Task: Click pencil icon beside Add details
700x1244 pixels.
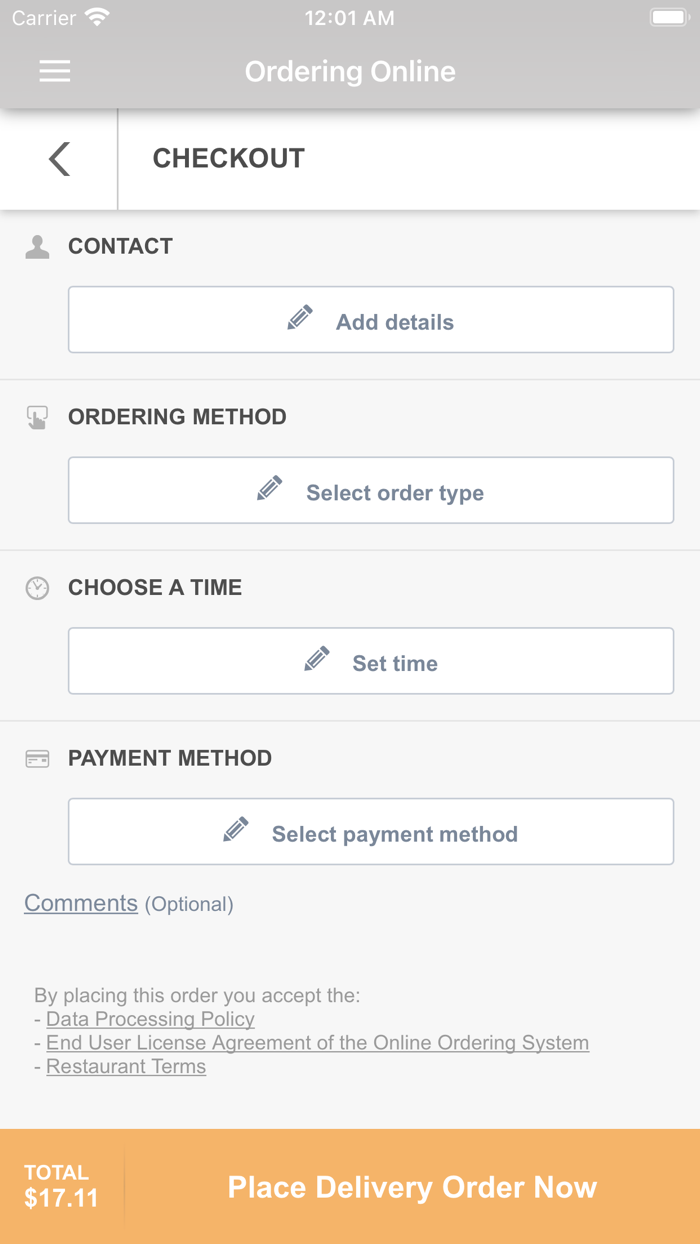Action: 300,318
